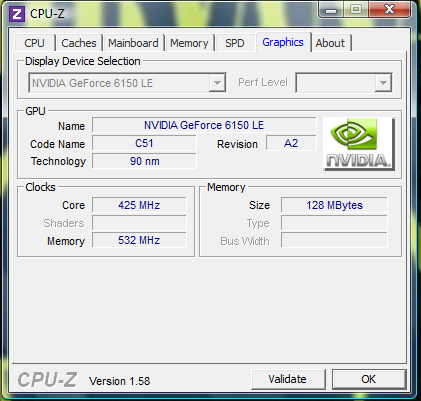Click the OK button

pyautogui.click(x=369, y=379)
